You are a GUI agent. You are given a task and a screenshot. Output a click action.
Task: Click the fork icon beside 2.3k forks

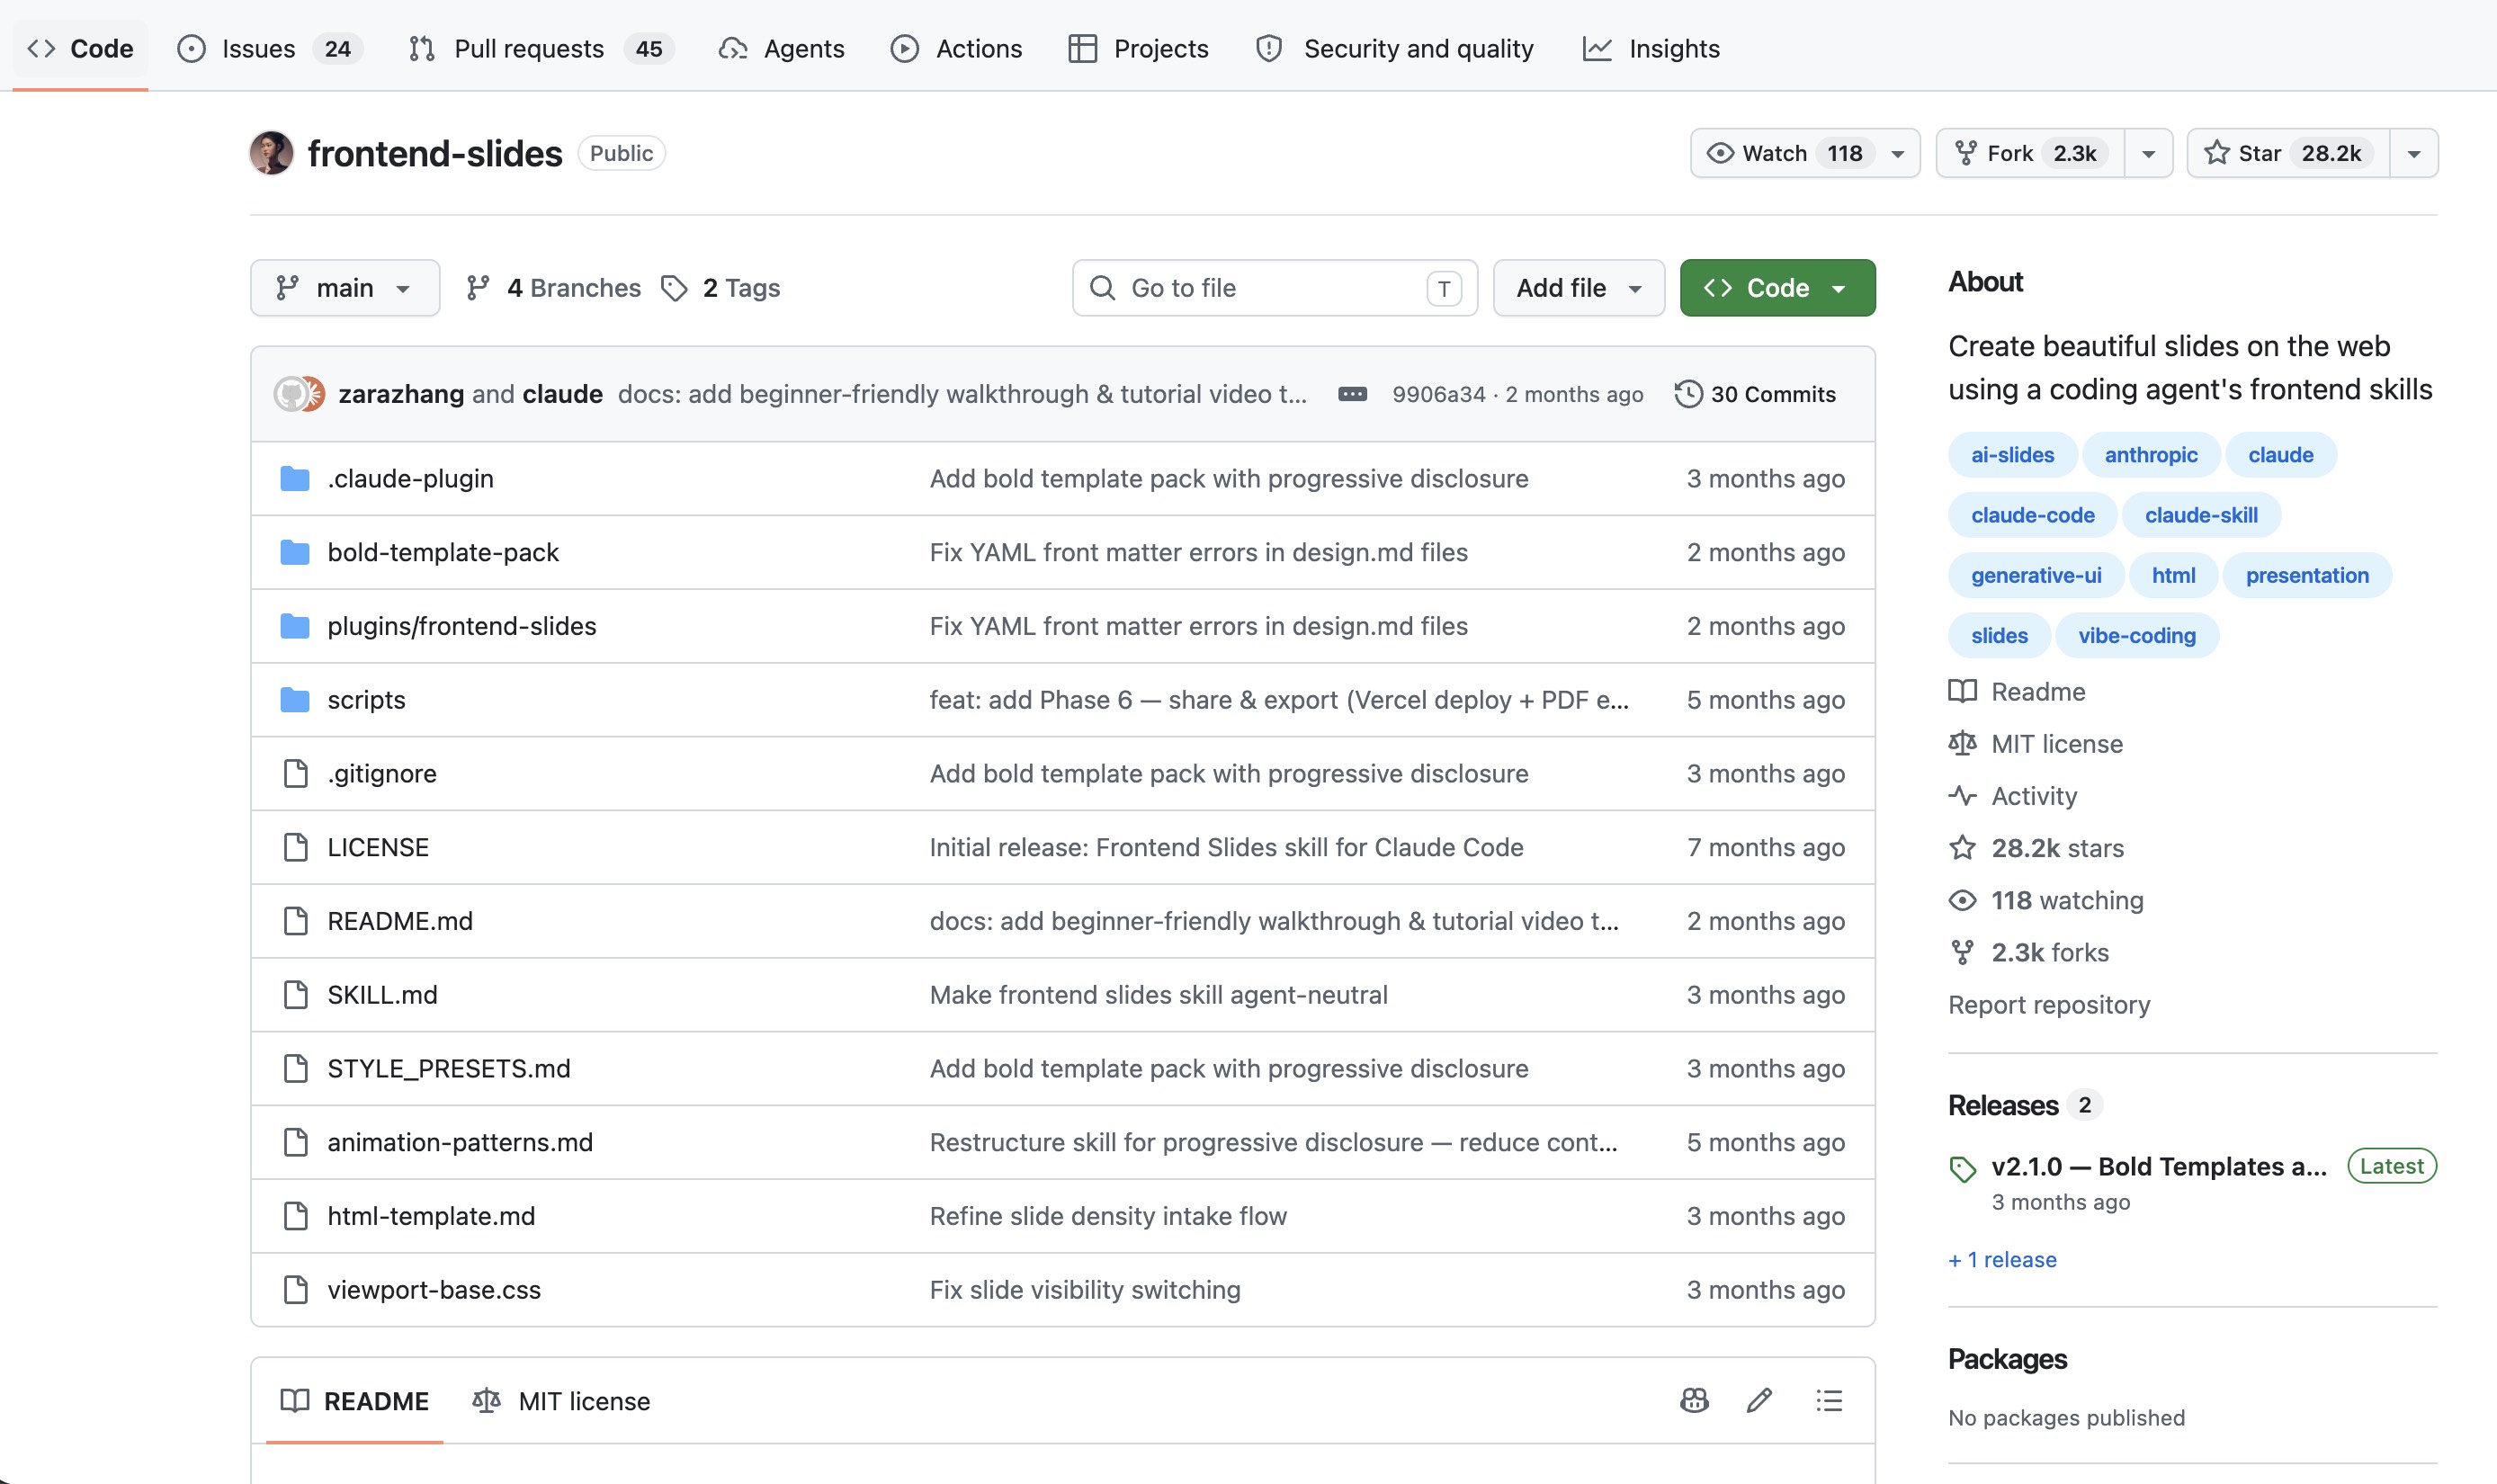pyautogui.click(x=1962, y=952)
